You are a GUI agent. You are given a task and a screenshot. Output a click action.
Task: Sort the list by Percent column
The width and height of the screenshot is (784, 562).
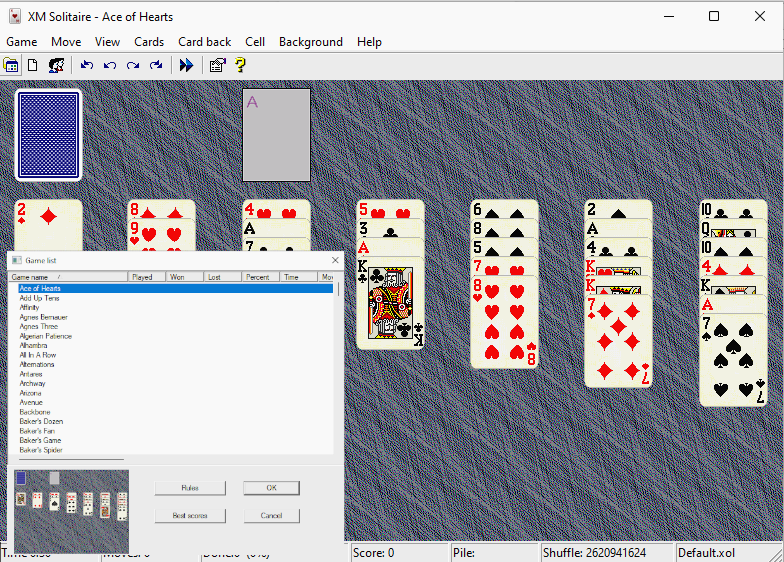[x=260, y=277]
